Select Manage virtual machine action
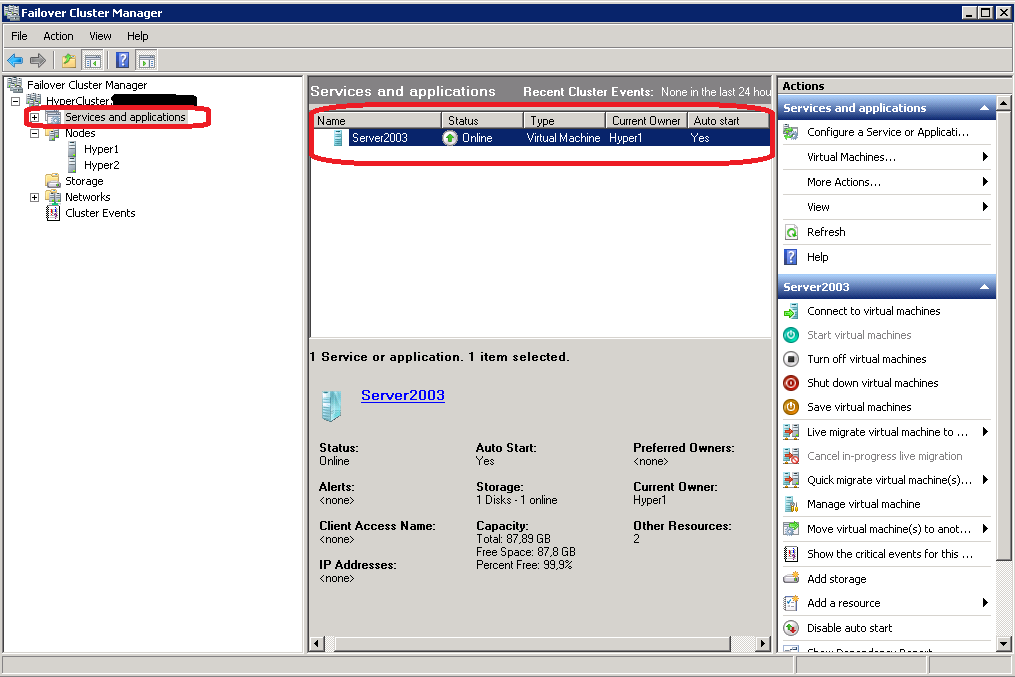This screenshot has height=677, width=1015. pyautogui.click(x=863, y=504)
